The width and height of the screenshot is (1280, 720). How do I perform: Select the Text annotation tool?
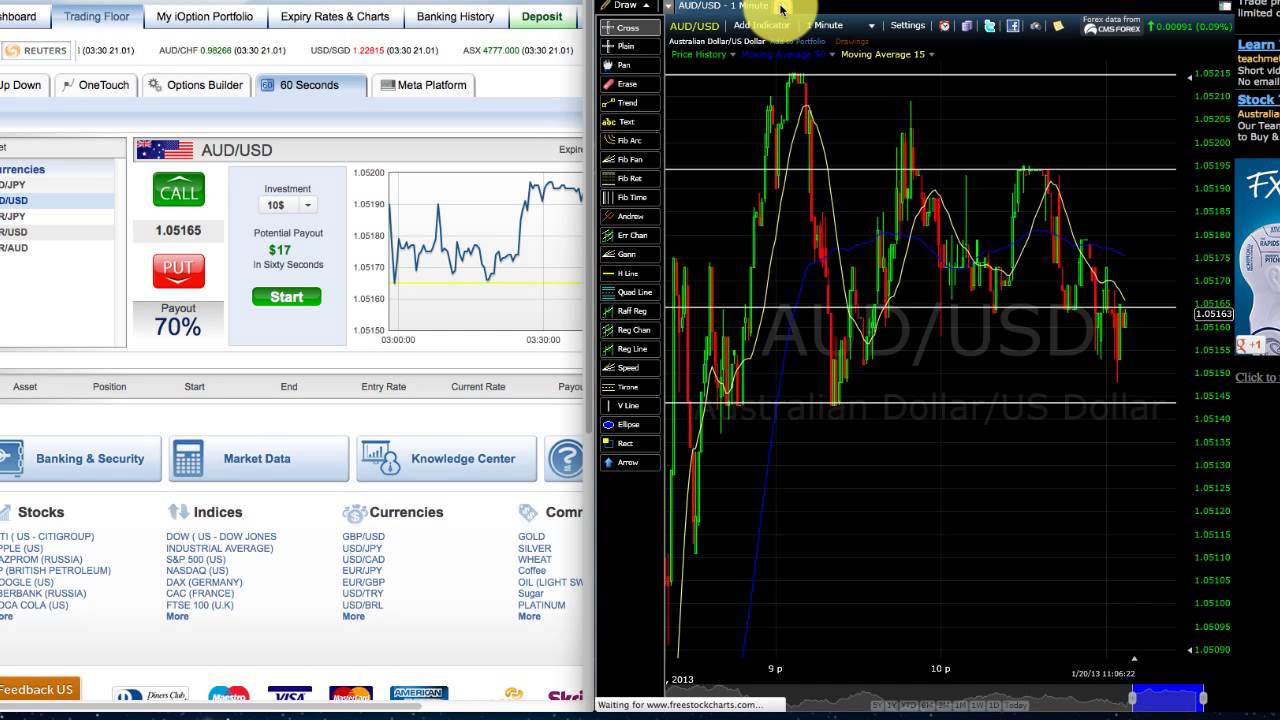tap(629, 122)
